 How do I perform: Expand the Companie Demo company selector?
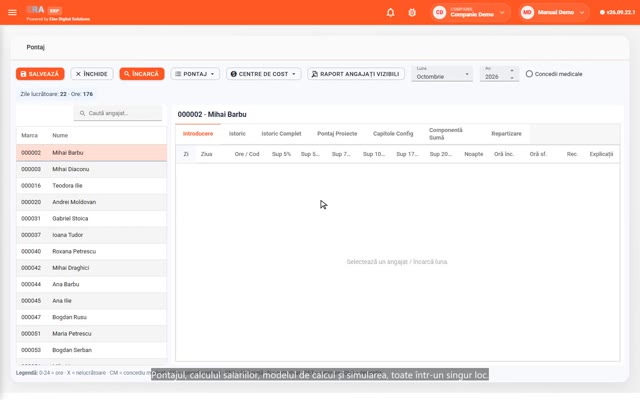click(x=471, y=12)
